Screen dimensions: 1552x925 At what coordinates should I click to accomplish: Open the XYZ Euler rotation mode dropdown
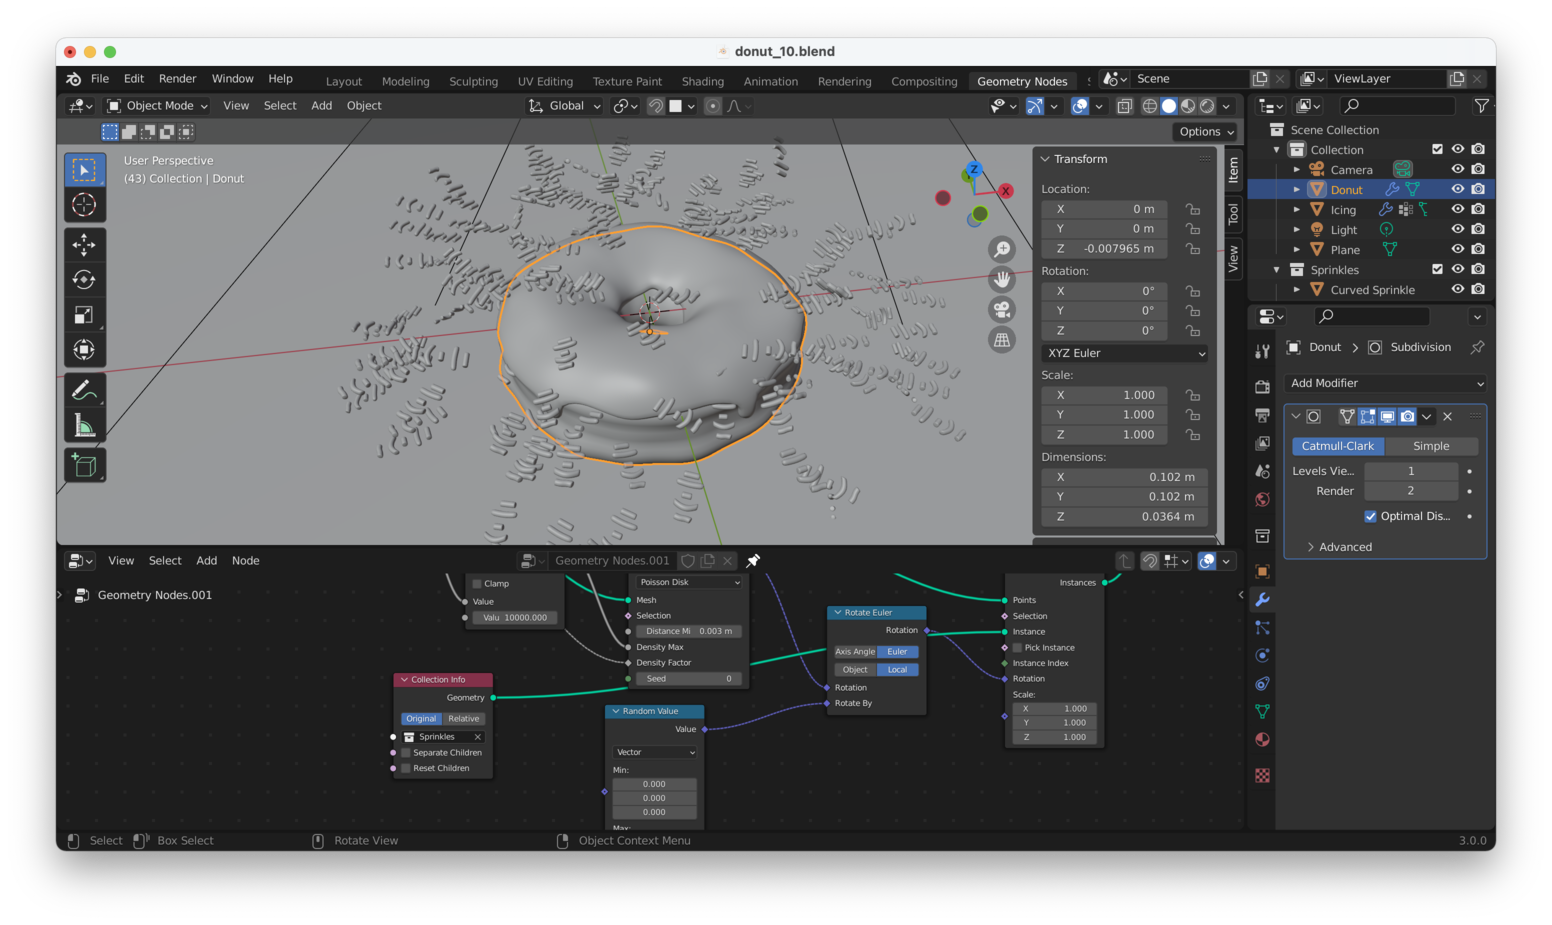pos(1125,353)
